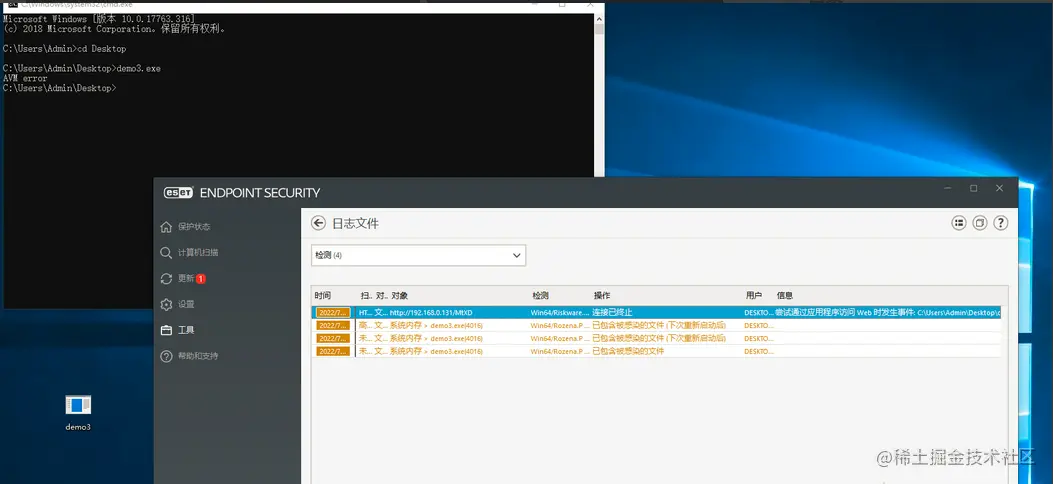Sort log by the 用户 column header
Viewport: 1053px width, 484px height.
pyautogui.click(x=753, y=295)
